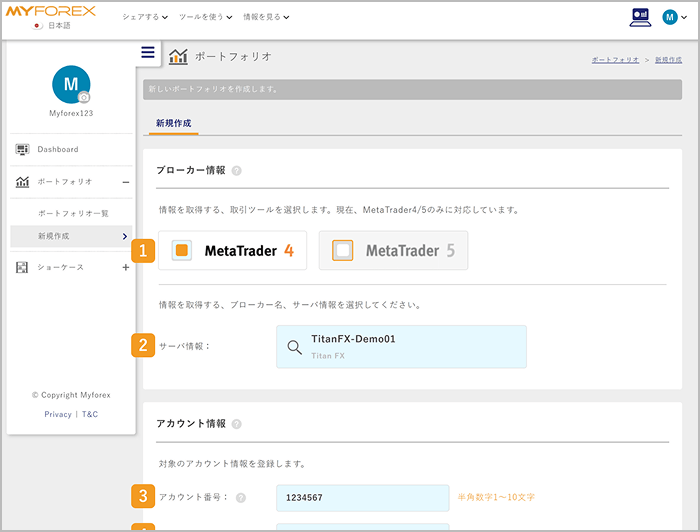Open the user avatar M dropdown in header
The width and height of the screenshot is (700, 532).
click(674, 17)
